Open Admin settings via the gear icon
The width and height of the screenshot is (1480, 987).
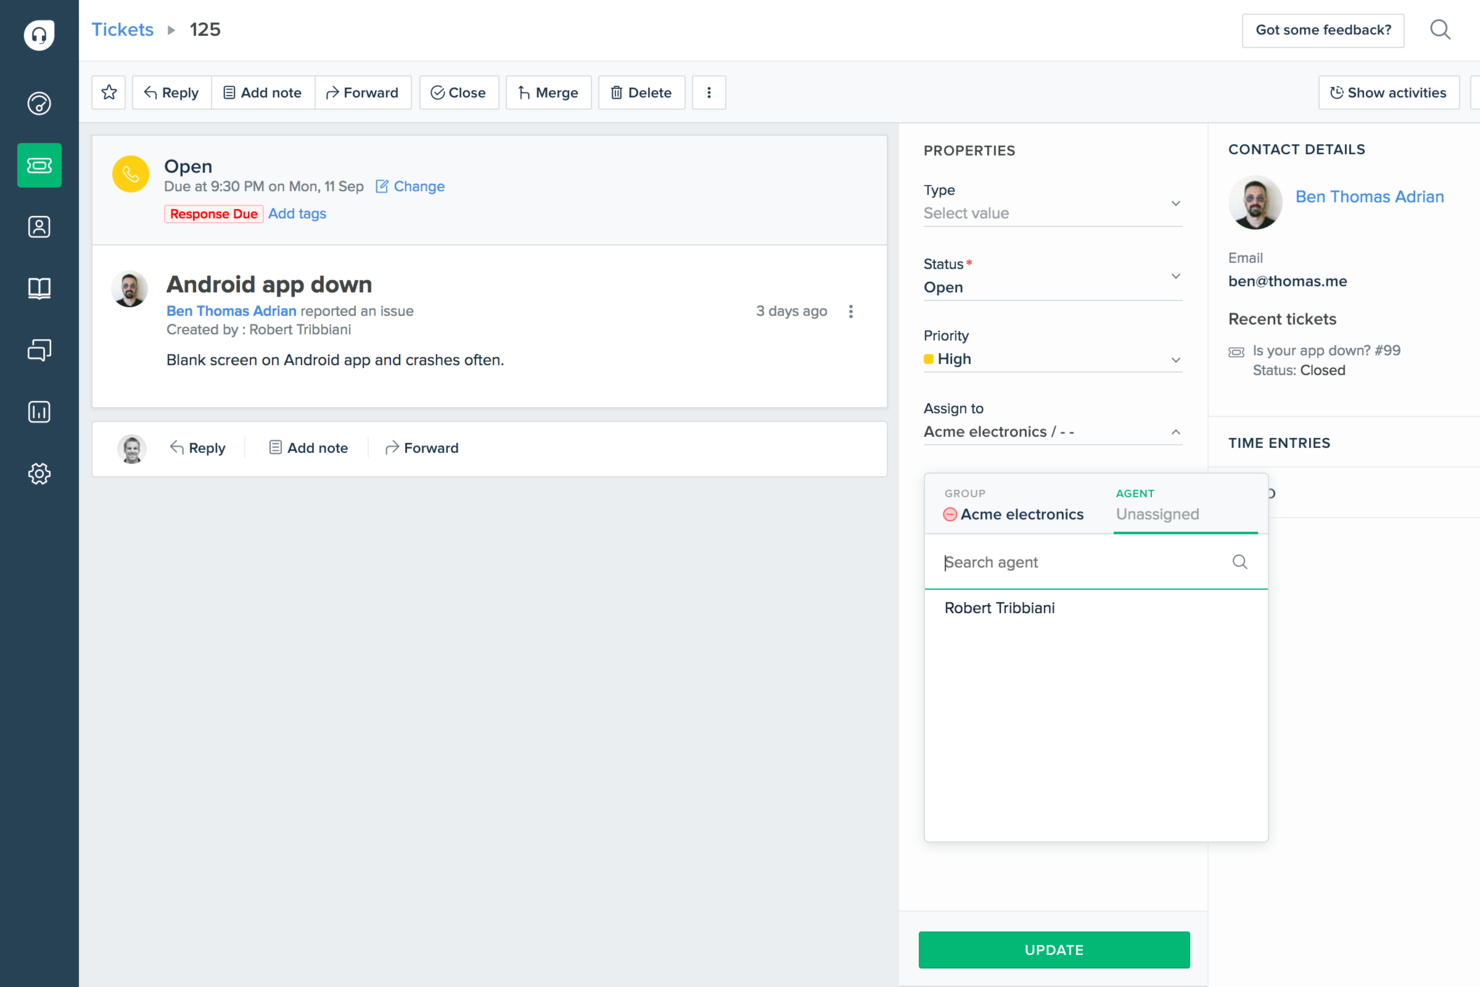tap(39, 473)
